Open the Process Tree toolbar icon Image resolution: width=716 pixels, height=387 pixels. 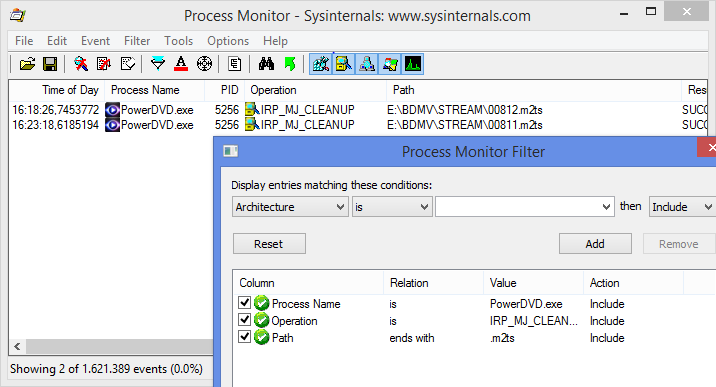click(235, 64)
